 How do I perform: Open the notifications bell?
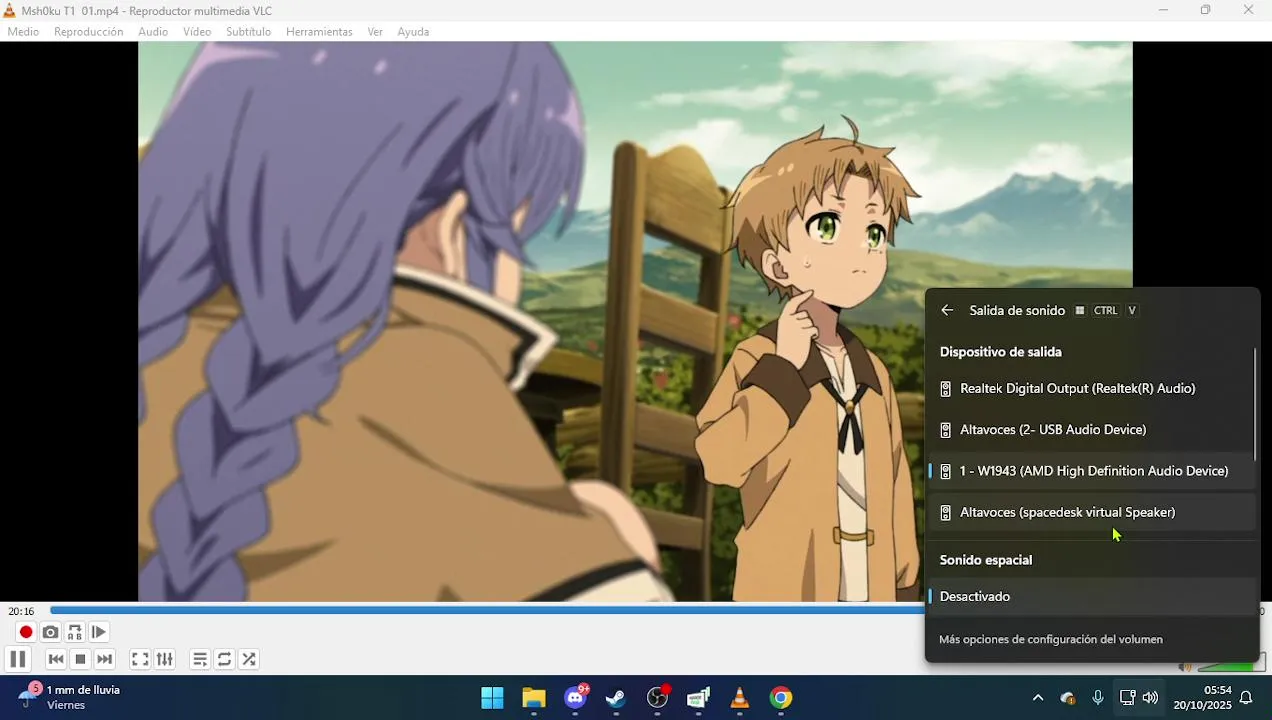point(1246,698)
